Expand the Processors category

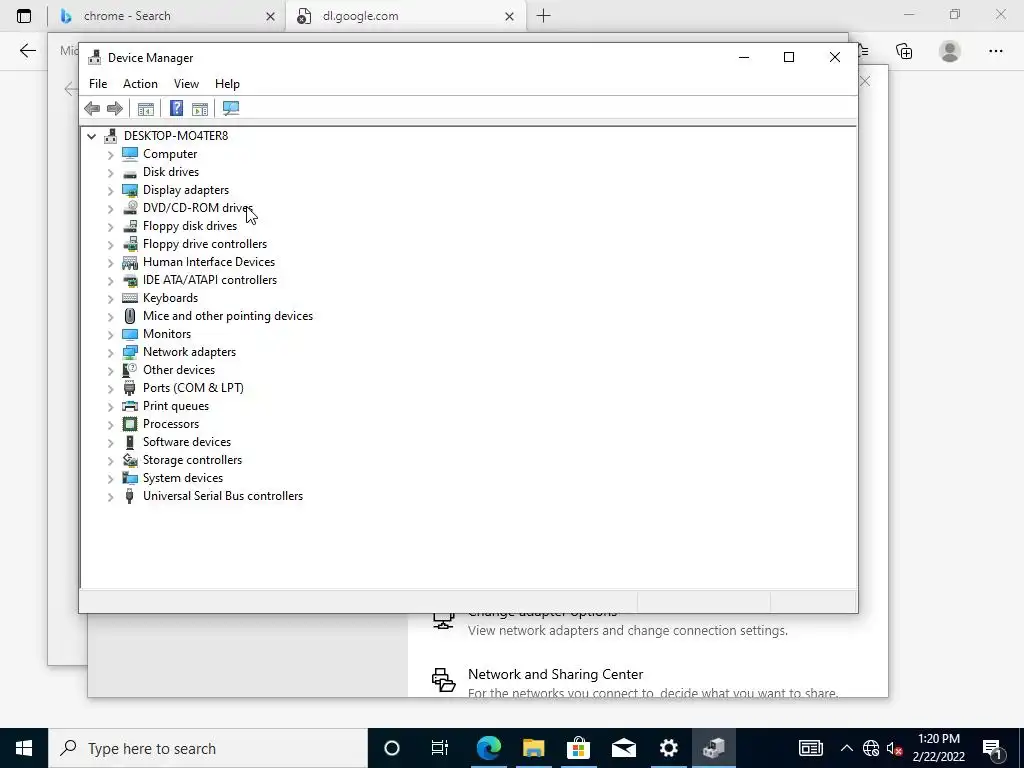110,424
